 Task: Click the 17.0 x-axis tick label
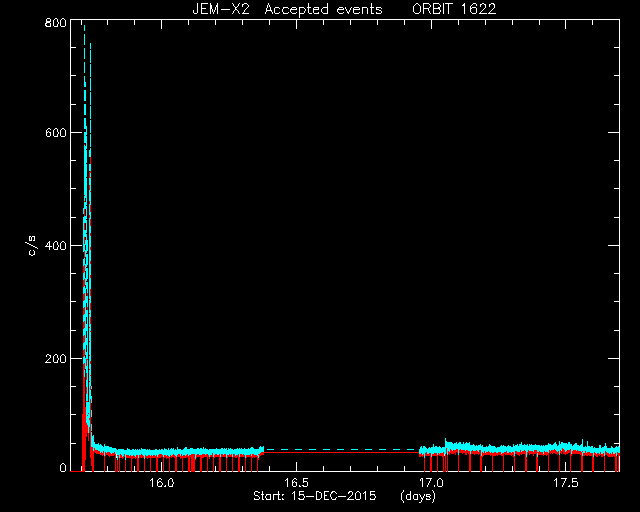[431, 483]
